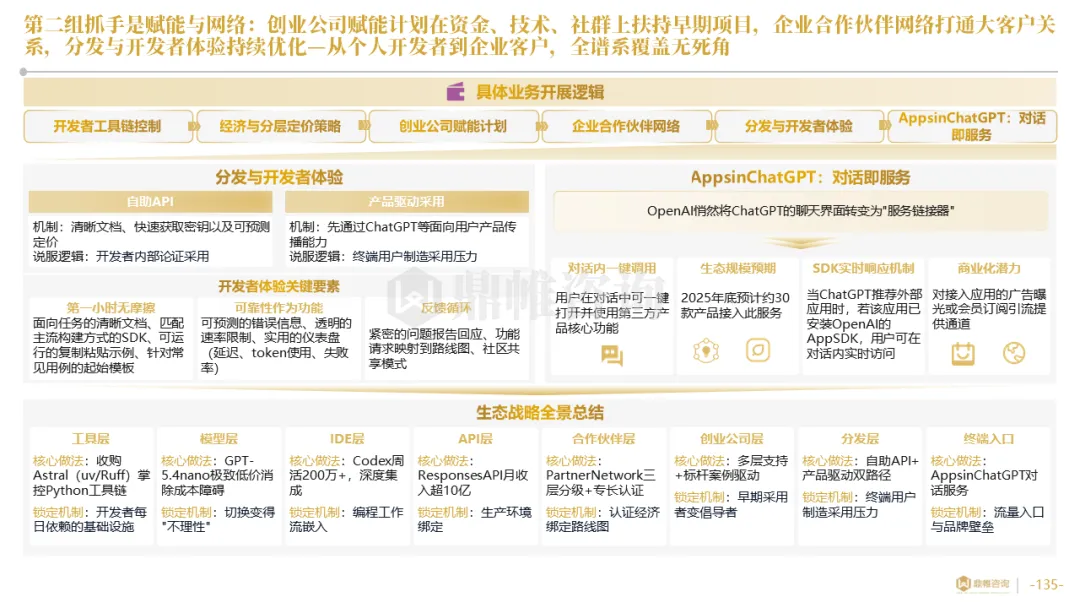1080x608 pixels.
Task: Click the 反馈循环 card title
Action: click(x=446, y=308)
